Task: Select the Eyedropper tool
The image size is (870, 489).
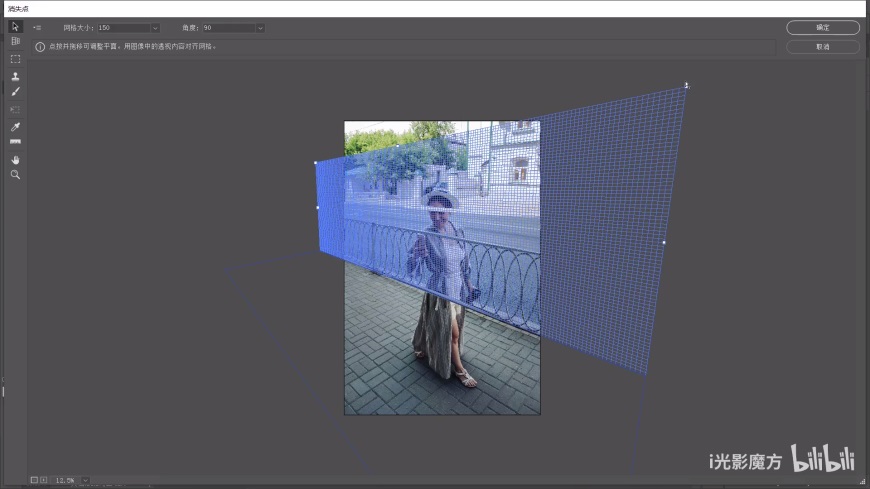Action: [x=15, y=127]
